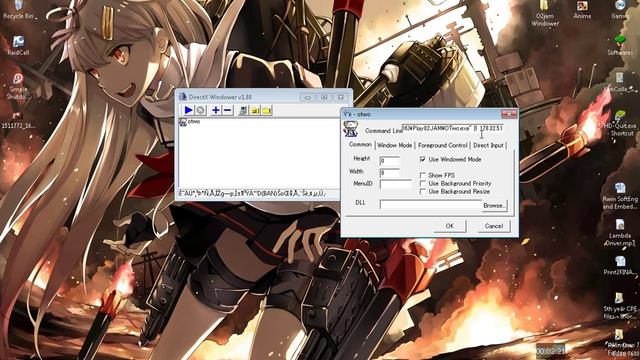Click the second yellow folder toolbar icon
This screenshot has width=640, height=360.
click(x=267, y=110)
